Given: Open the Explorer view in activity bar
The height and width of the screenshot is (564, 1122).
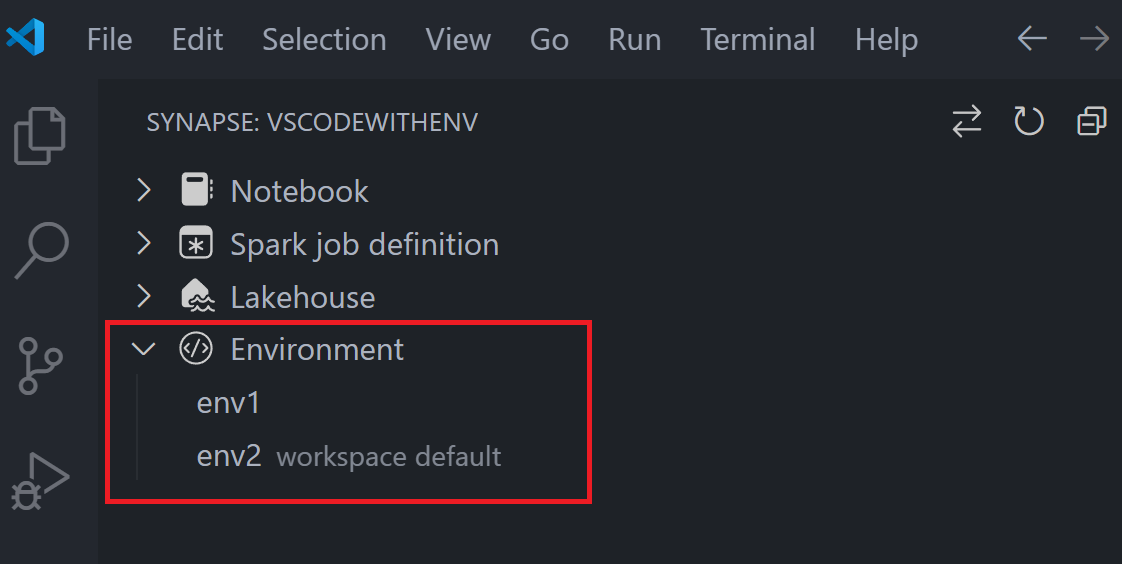Looking at the screenshot, I should tap(40, 136).
